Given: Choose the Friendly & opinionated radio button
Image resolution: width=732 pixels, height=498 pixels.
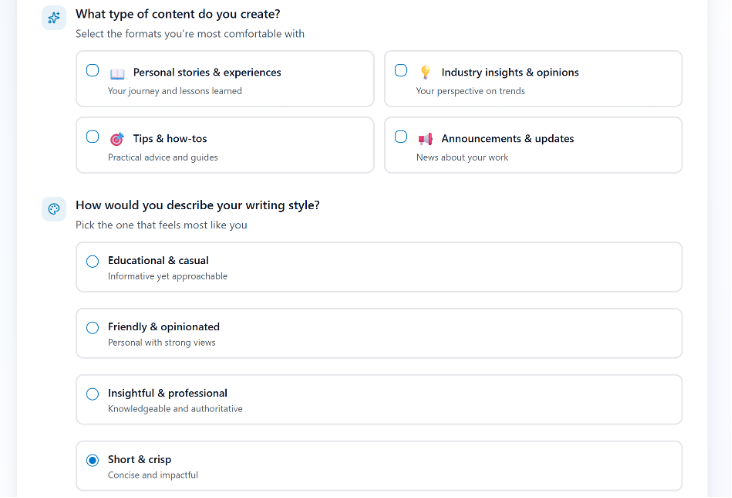Looking at the screenshot, I should coord(93,327).
